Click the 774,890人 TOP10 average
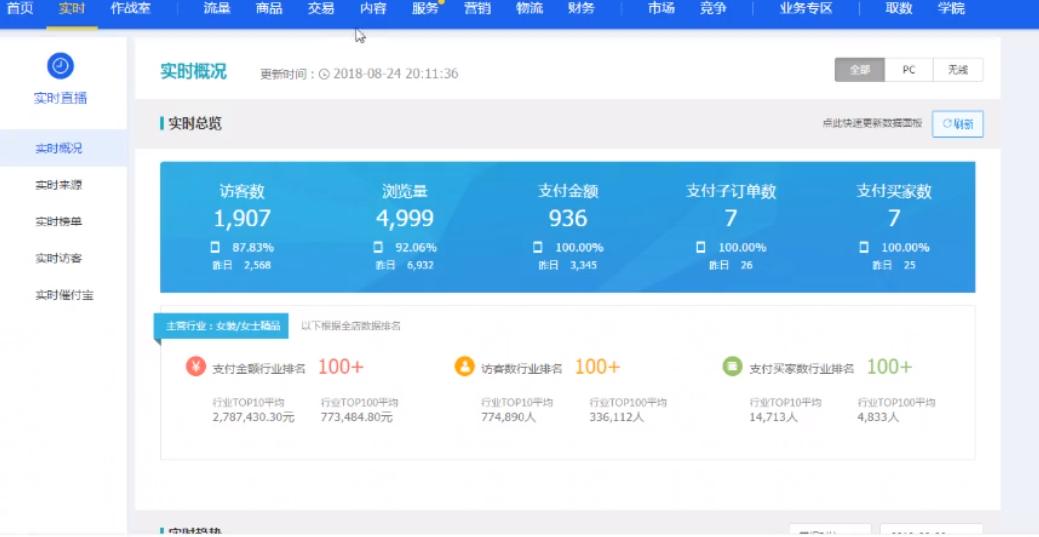Screen dimensions: 1039x537 click(x=508, y=418)
